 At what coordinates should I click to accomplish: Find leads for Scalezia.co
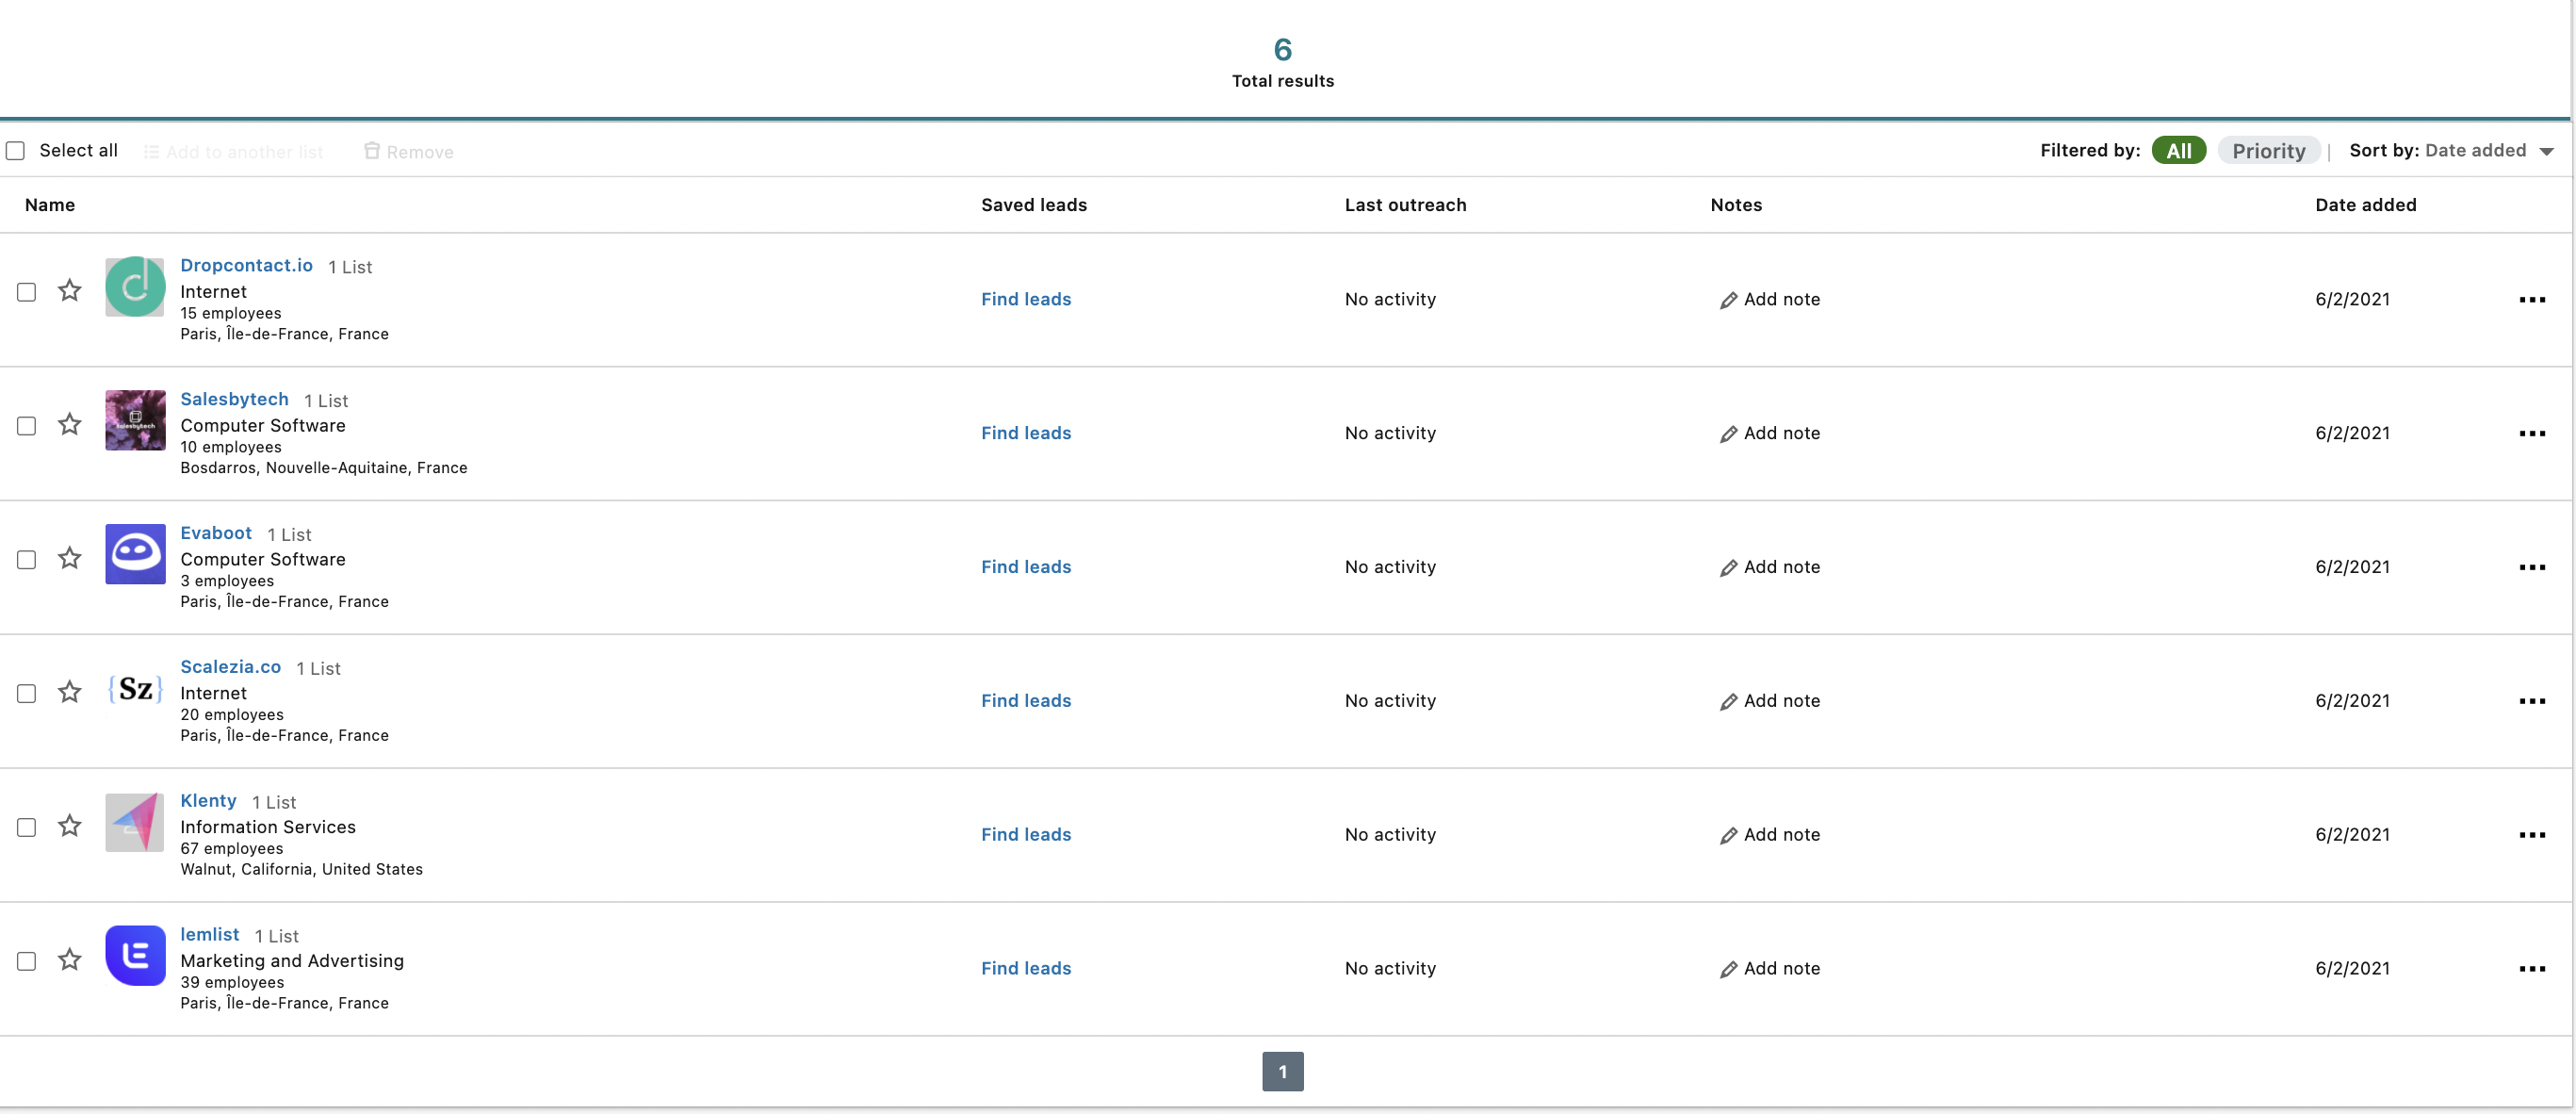1026,702
